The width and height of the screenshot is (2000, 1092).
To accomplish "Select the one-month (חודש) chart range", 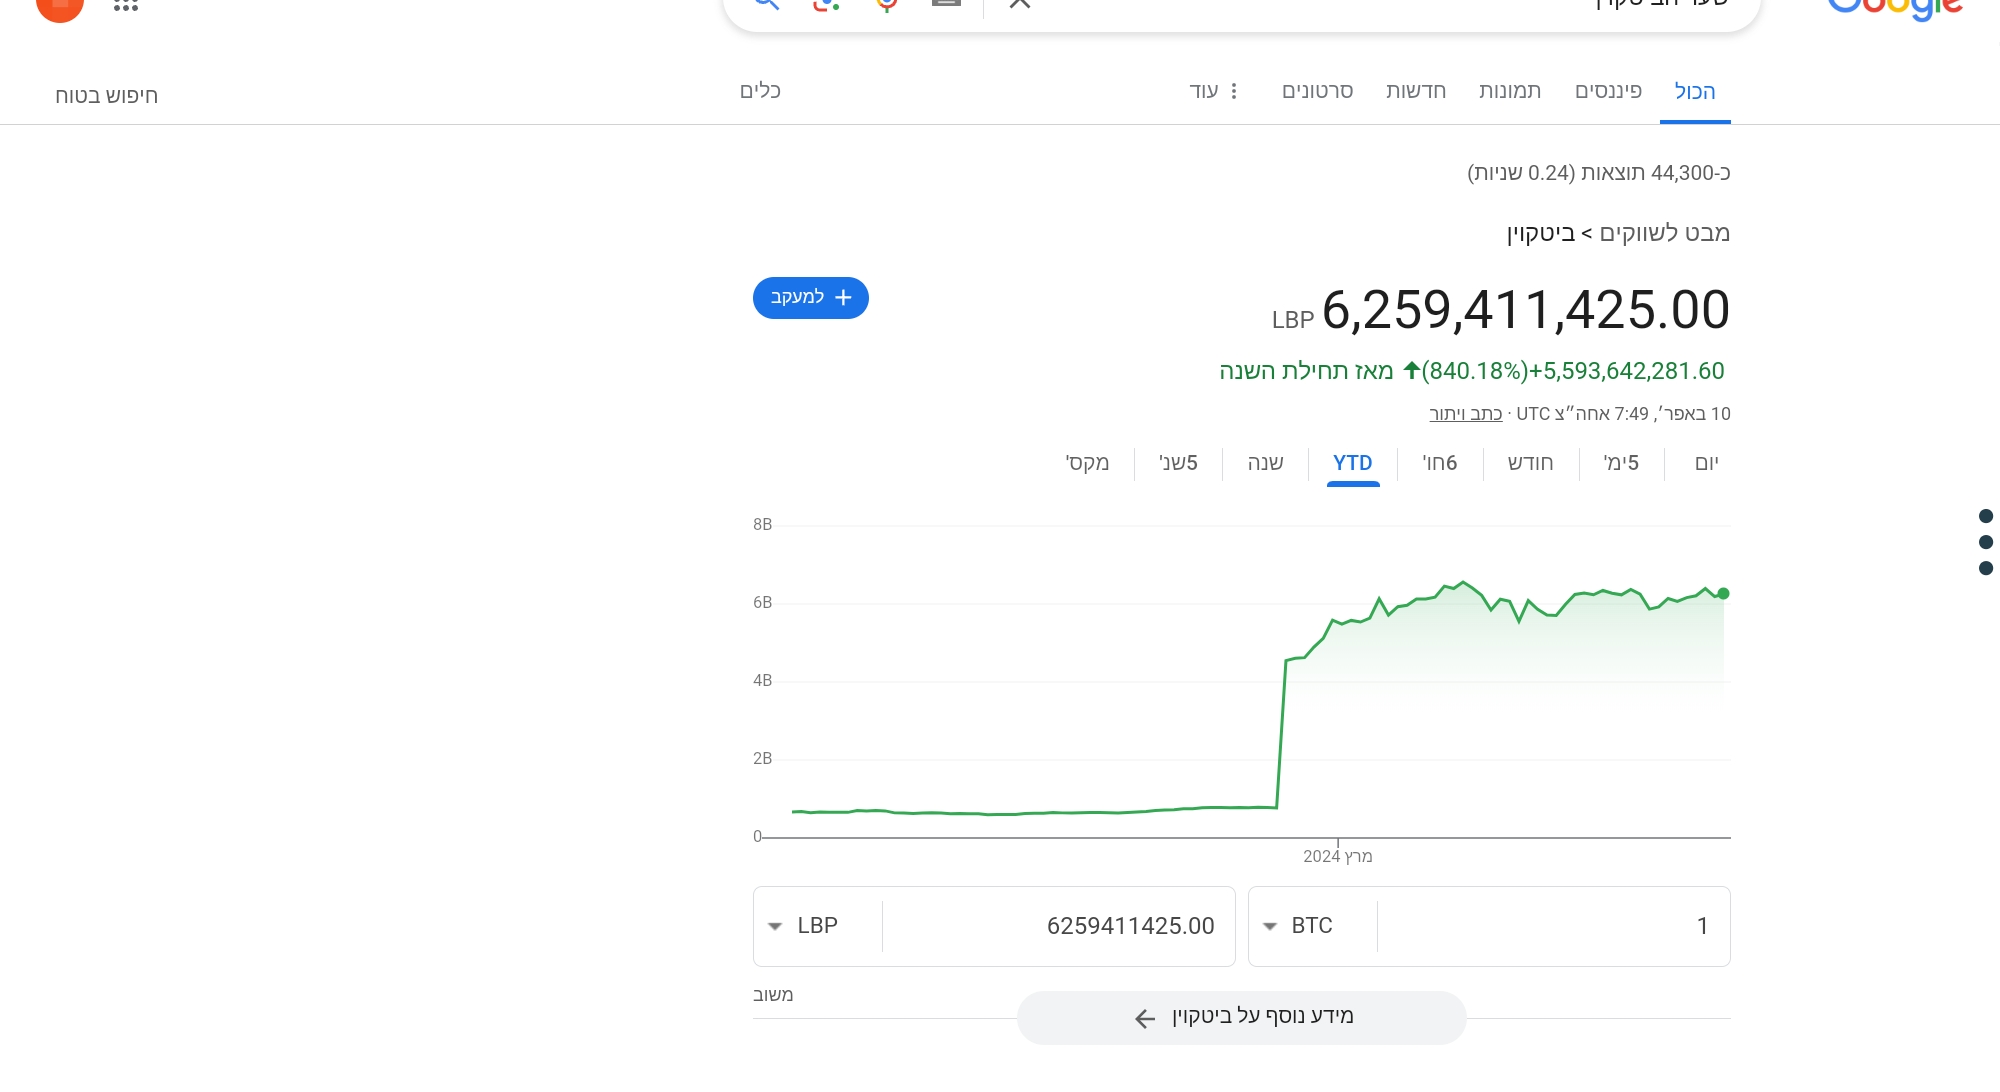I will pyautogui.click(x=1530, y=463).
